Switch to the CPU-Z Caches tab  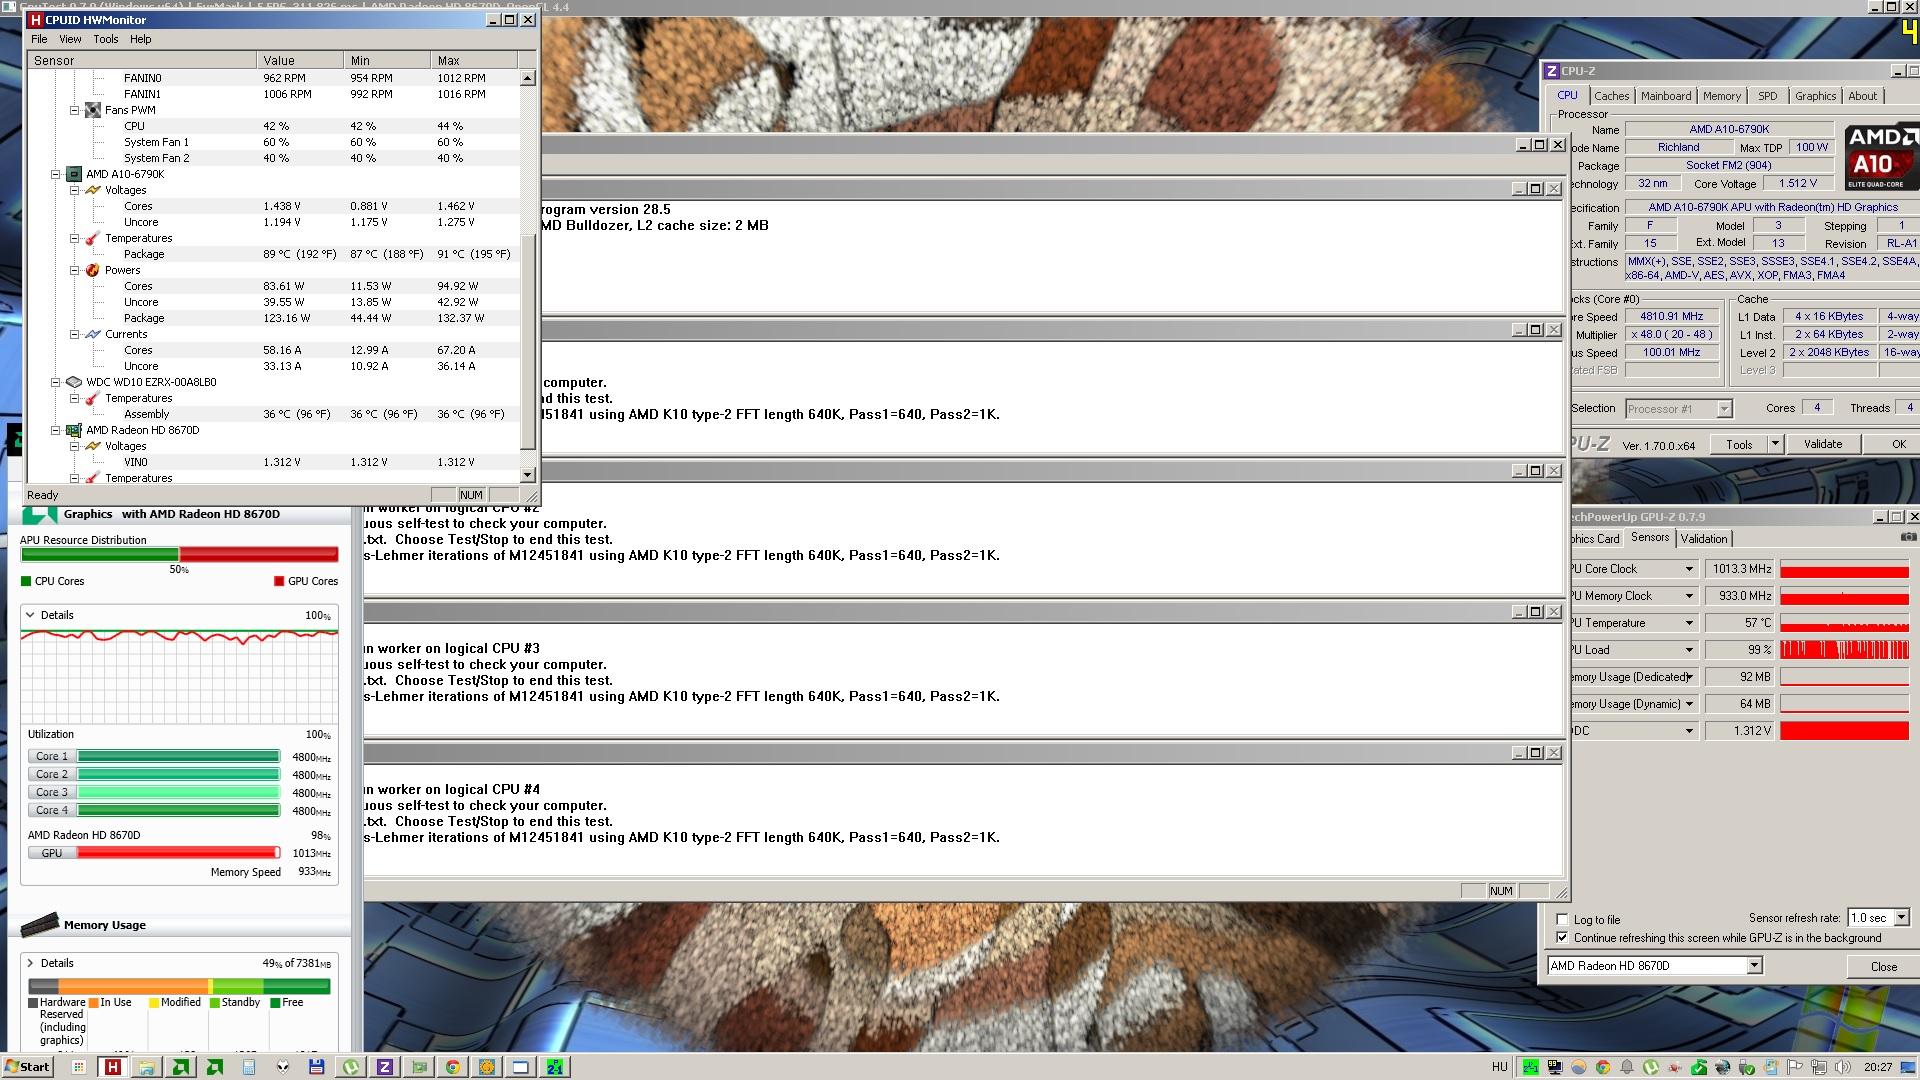point(1611,96)
